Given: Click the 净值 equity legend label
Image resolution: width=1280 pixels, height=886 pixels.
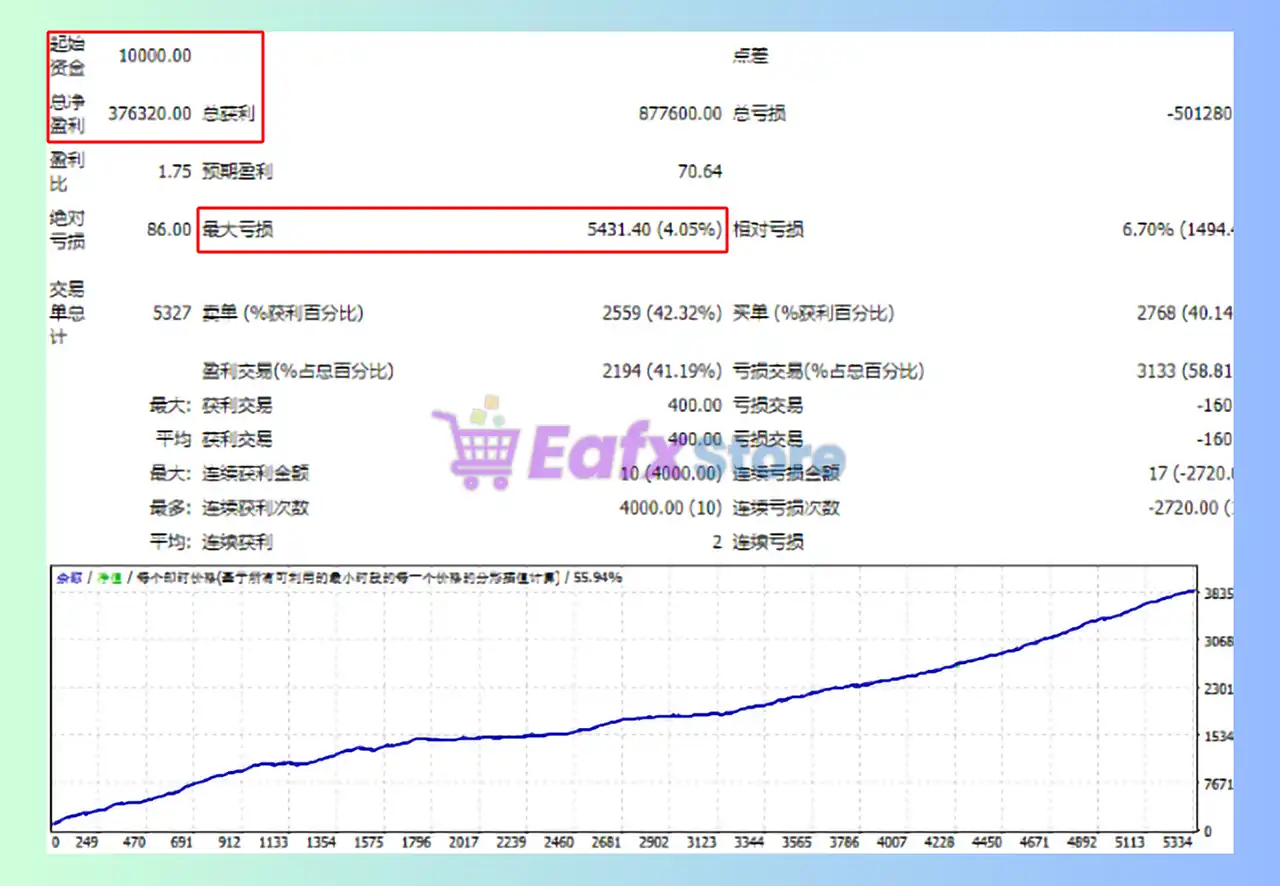Looking at the screenshot, I should 109,577.
